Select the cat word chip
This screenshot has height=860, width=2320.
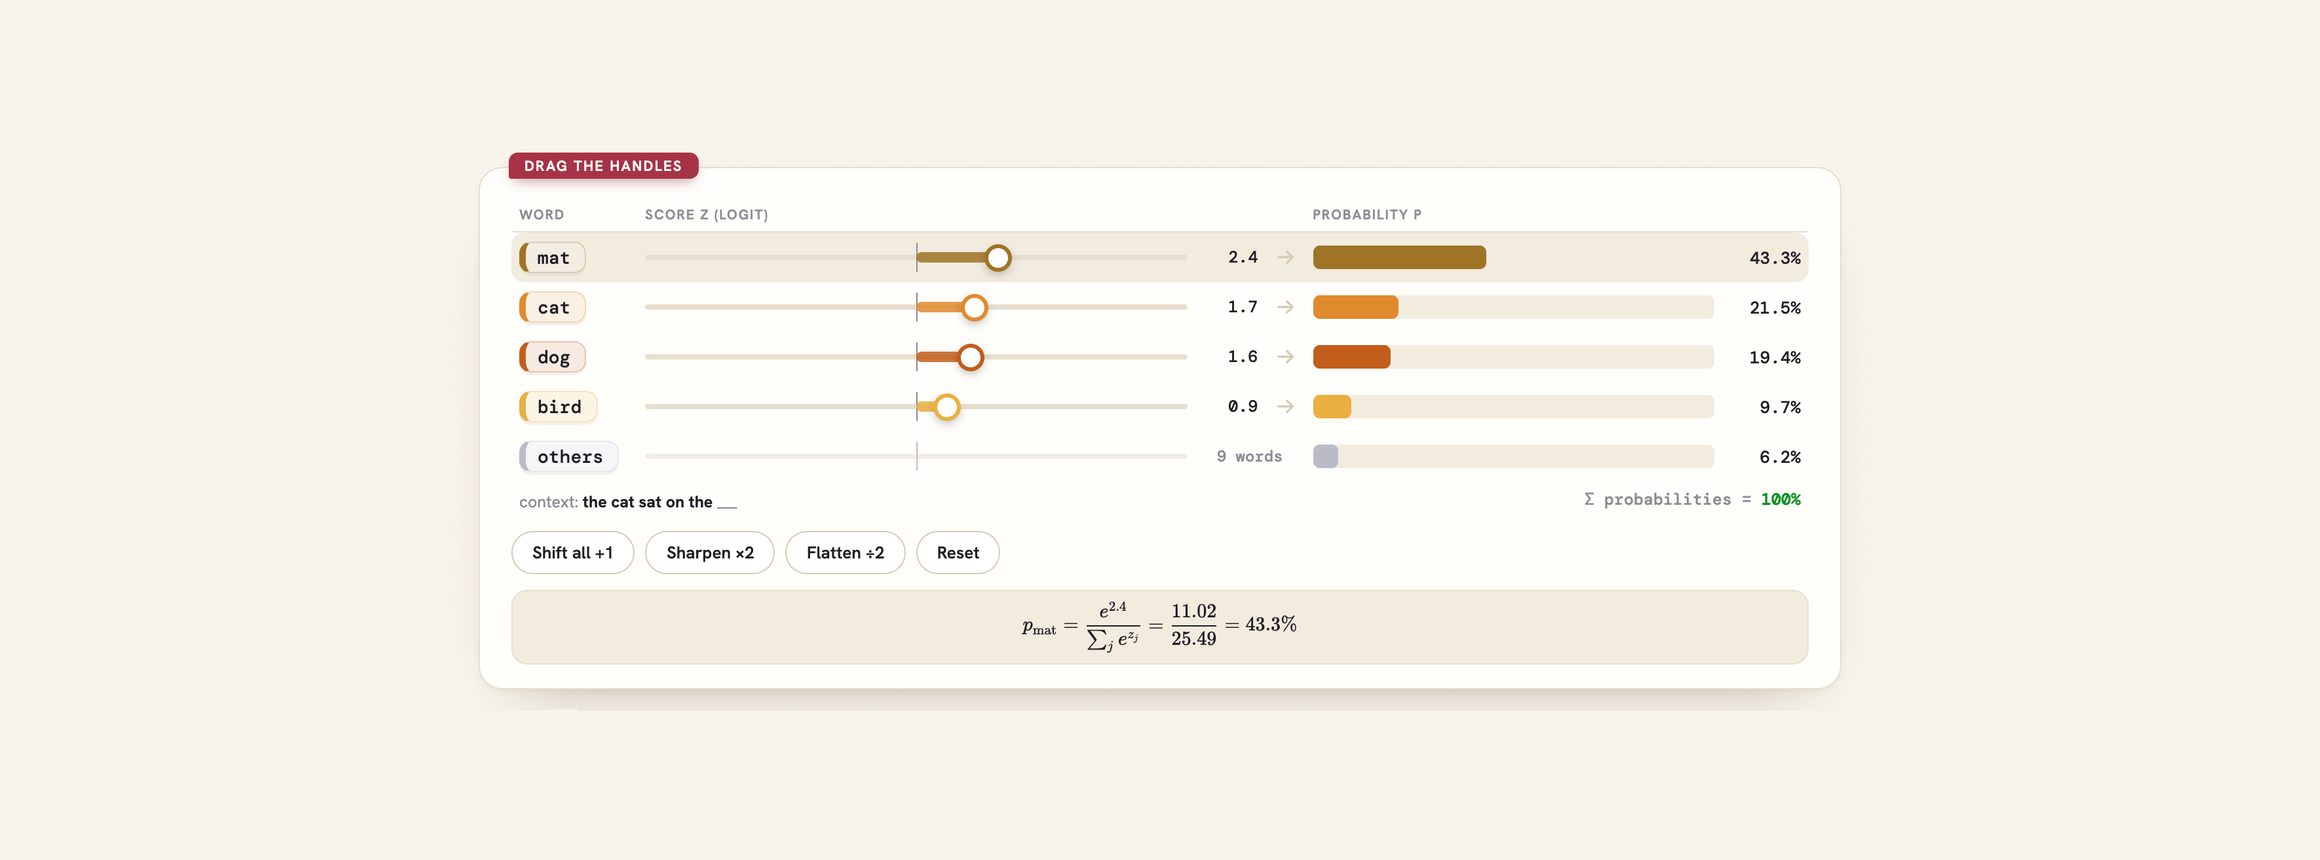click(x=553, y=307)
